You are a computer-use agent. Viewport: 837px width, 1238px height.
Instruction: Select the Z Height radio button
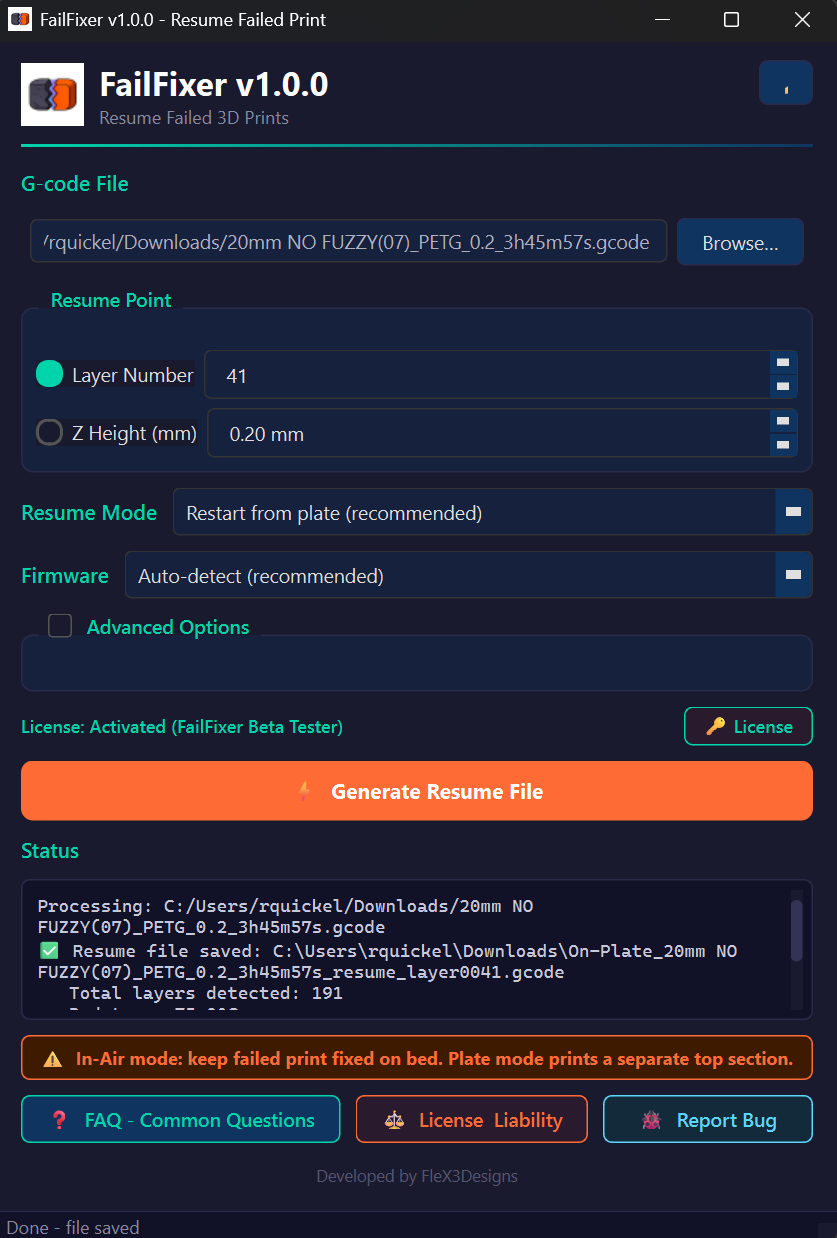48,432
